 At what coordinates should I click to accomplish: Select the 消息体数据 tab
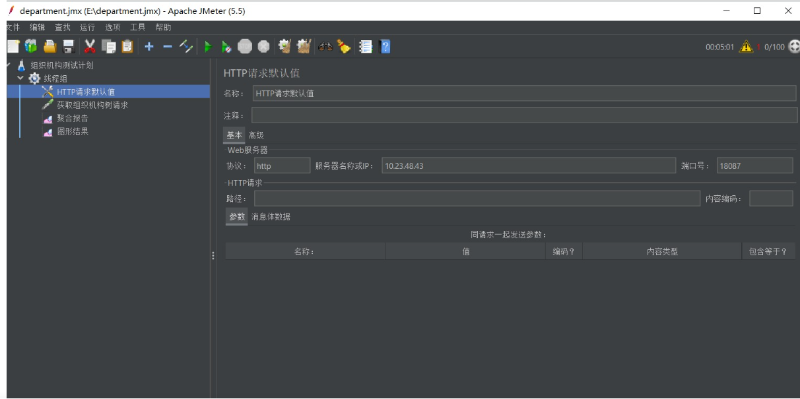point(271,217)
